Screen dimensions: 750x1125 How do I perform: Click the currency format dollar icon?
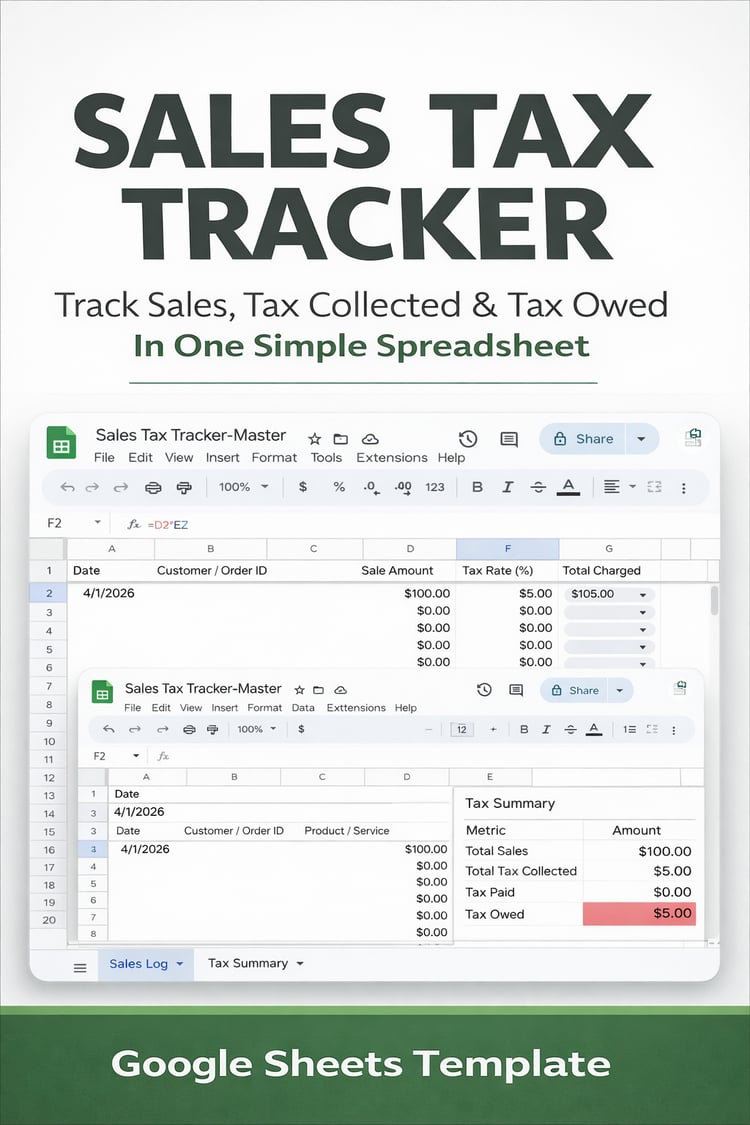click(x=303, y=486)
